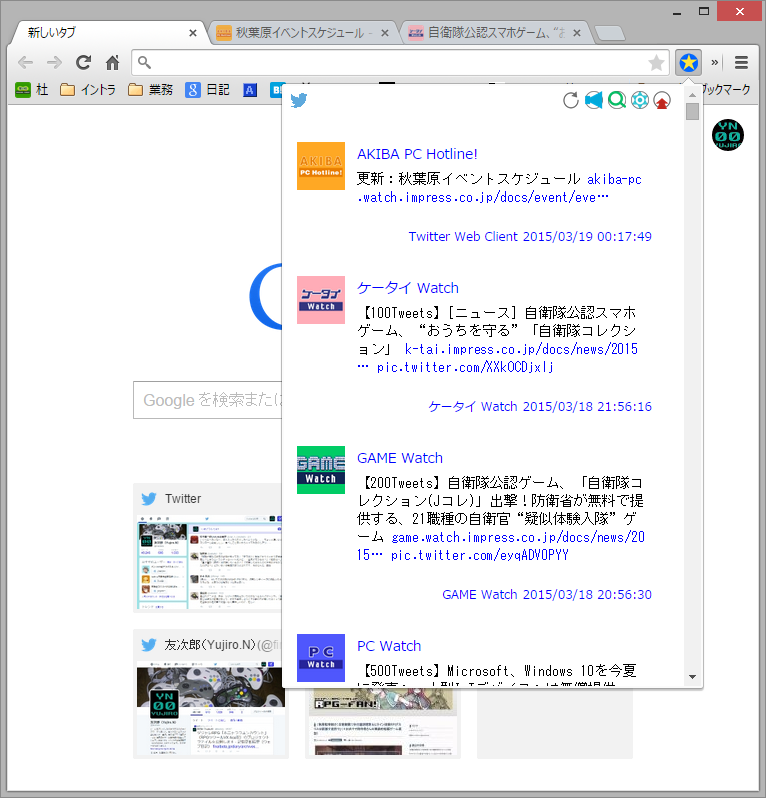The width and height of the screenshot is (766, 798).
Task: Maximize the Chrome window
Action: pos(704,11)
